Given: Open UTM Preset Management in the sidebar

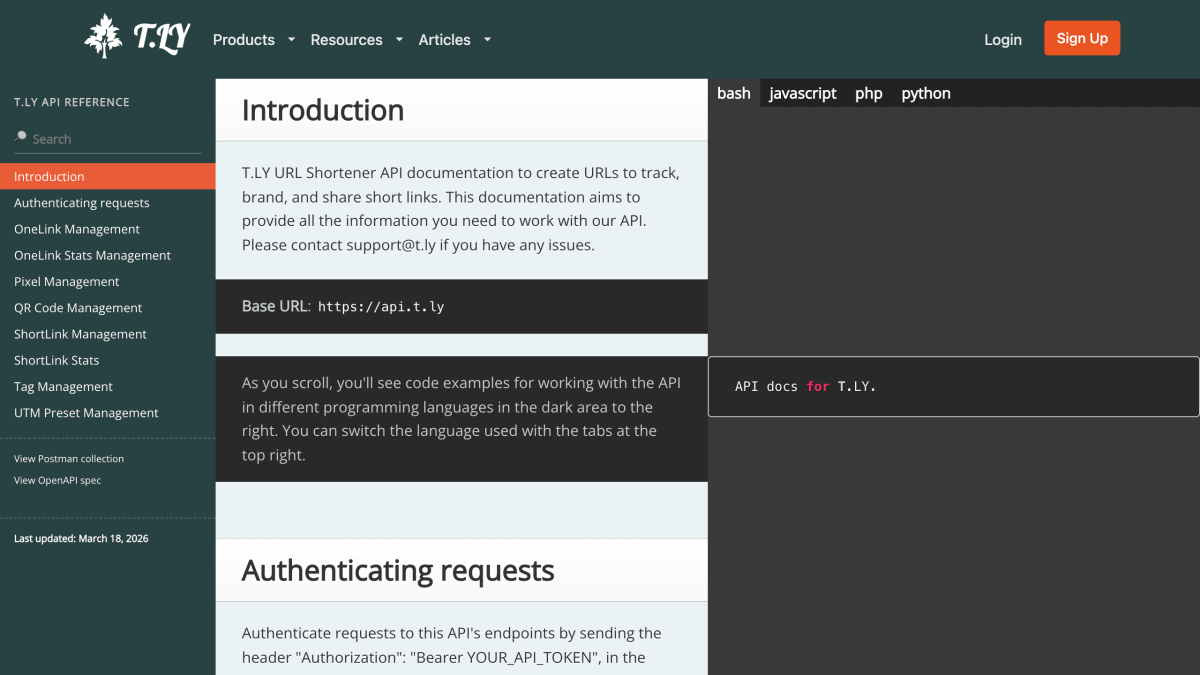Looking at the screenshot, I should click(107, 413).
